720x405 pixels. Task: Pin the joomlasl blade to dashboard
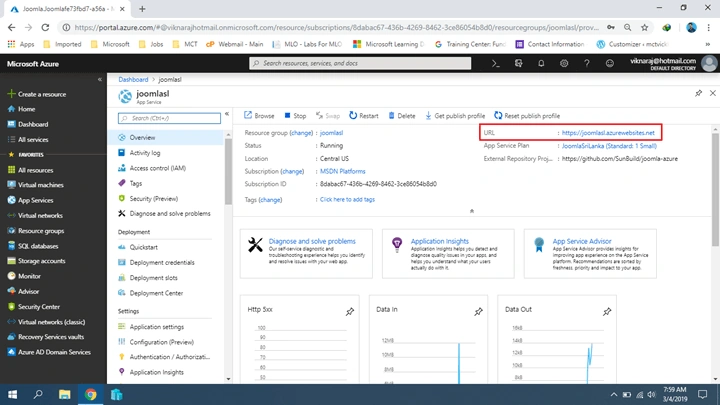[698, 93]
